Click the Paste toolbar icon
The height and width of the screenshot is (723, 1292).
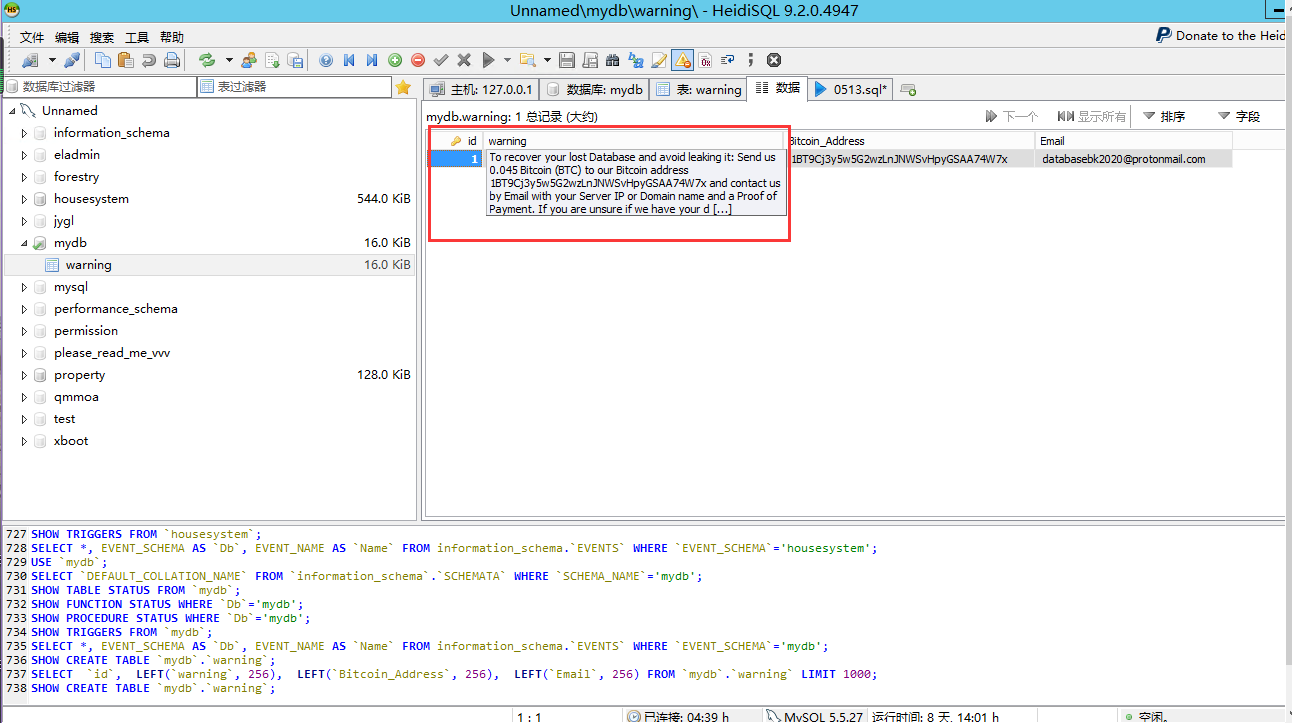[126, 60]
